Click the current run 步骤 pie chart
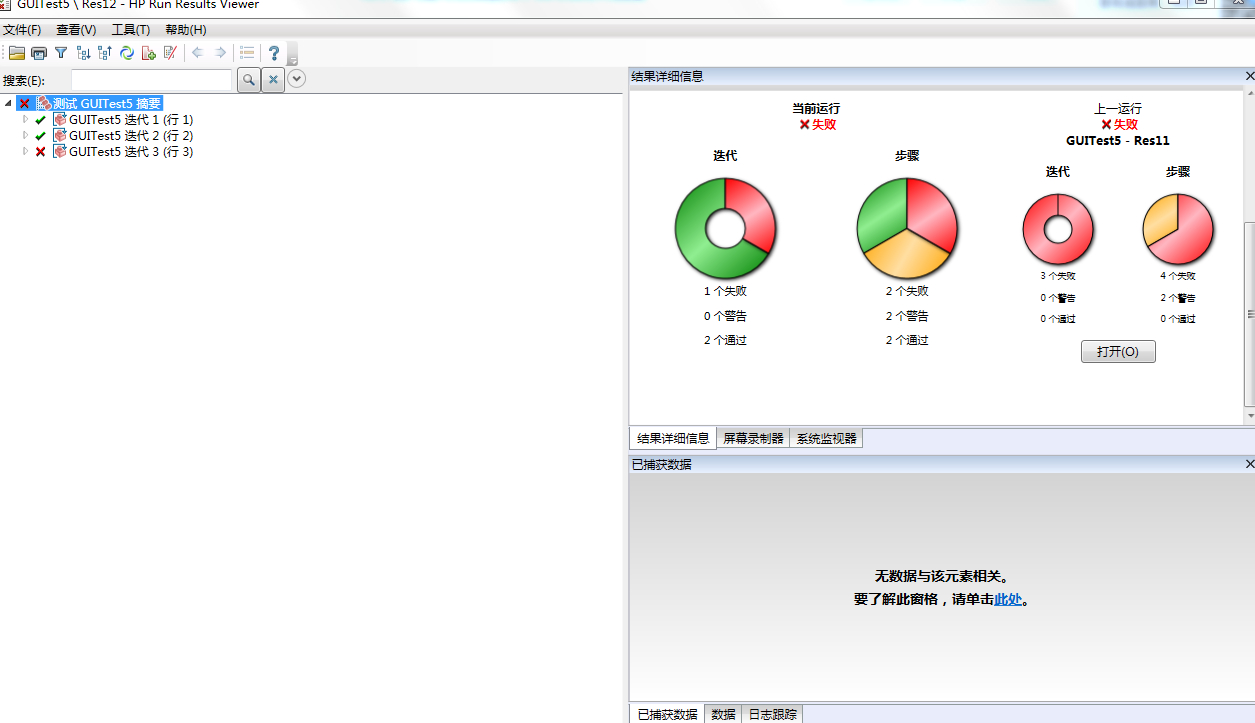 point(907,229)
